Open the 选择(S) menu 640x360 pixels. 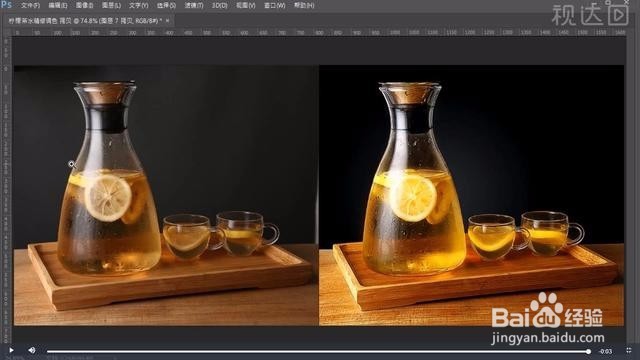(x=166, y=5)
